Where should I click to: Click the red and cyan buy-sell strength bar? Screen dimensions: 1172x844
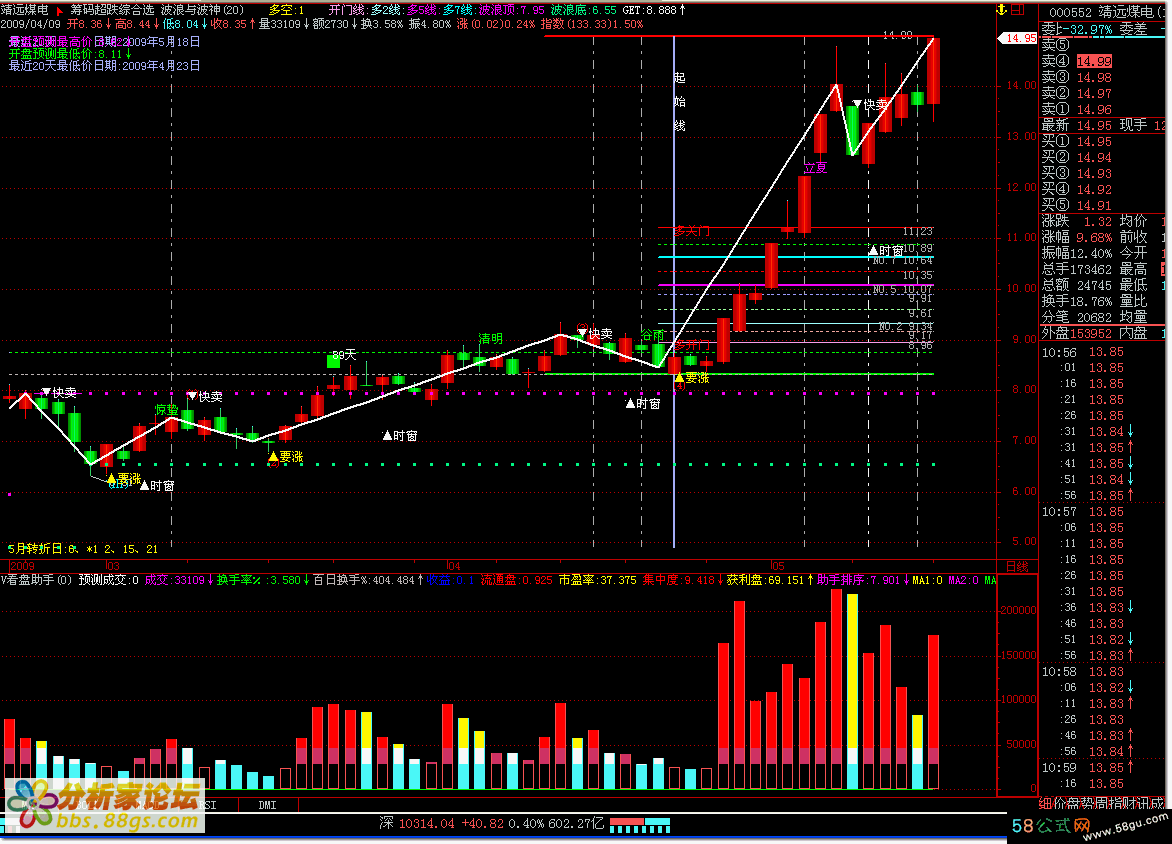(640, 825)
